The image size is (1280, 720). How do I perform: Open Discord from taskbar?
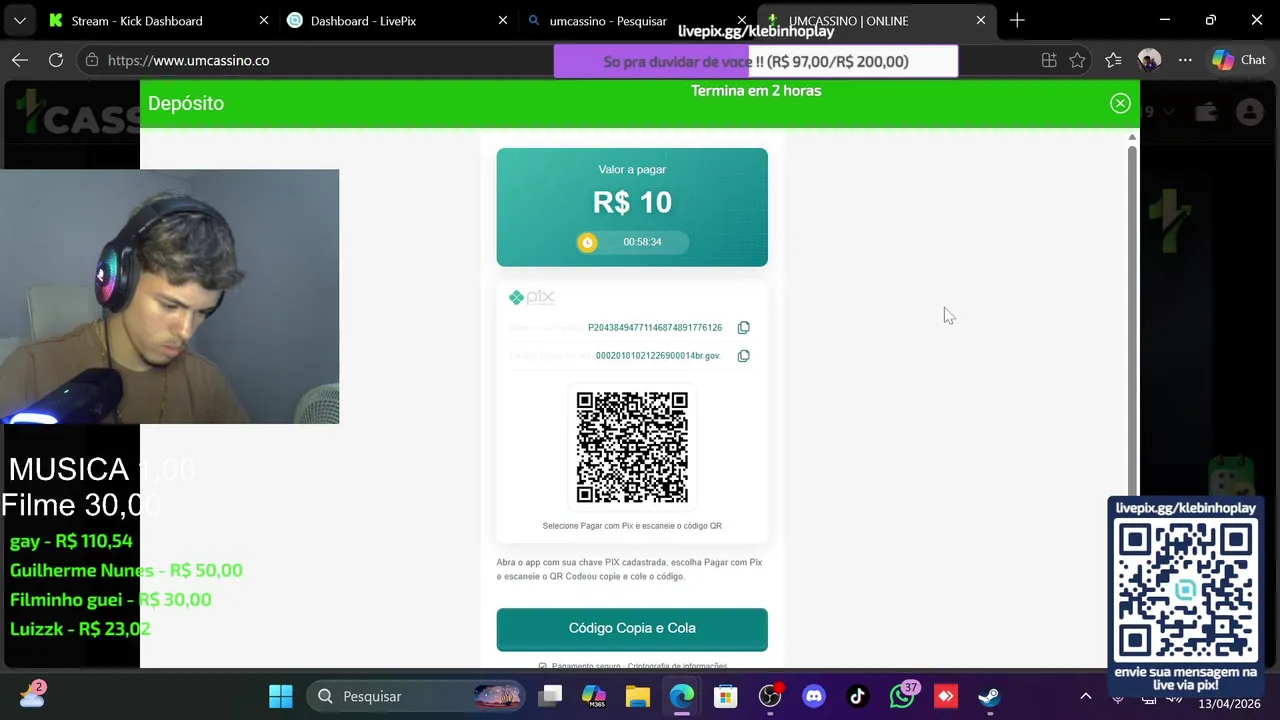[814, 696]
